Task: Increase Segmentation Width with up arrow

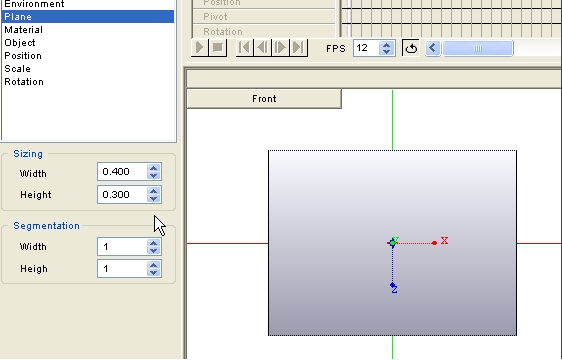Action: (154, 243)
